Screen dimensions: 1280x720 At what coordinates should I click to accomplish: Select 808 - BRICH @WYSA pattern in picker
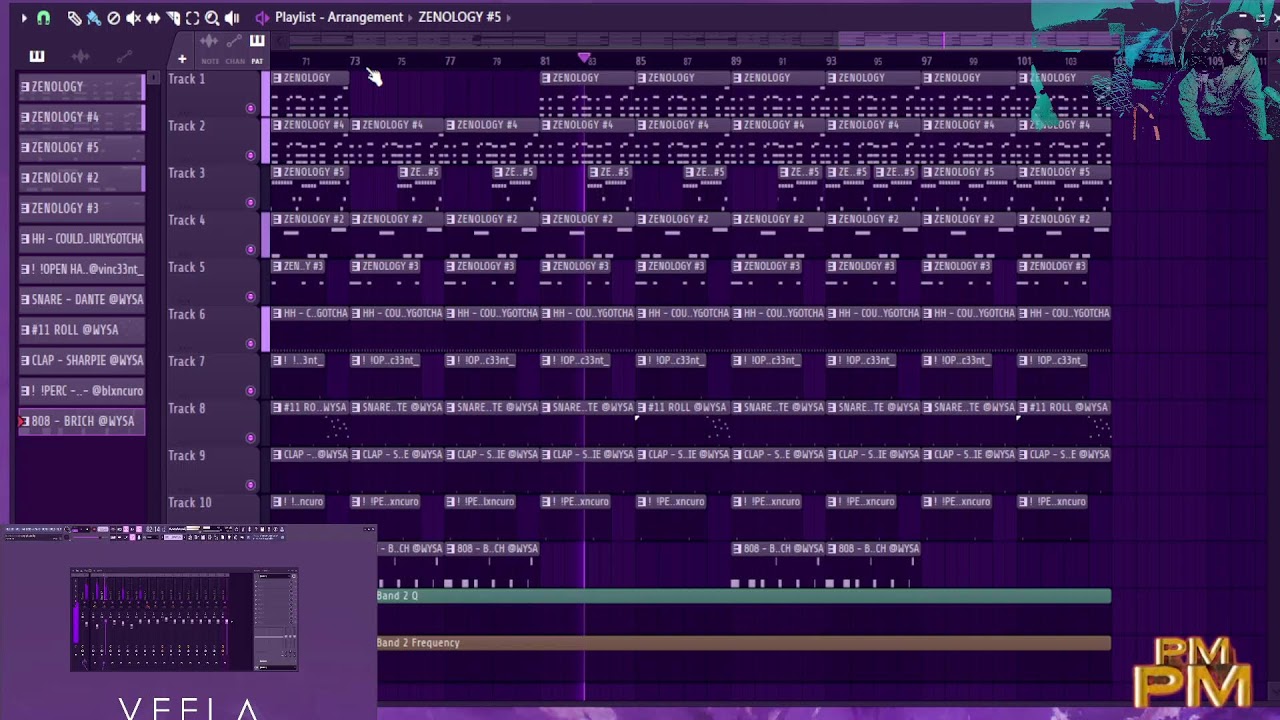click(x=82, y=421)
